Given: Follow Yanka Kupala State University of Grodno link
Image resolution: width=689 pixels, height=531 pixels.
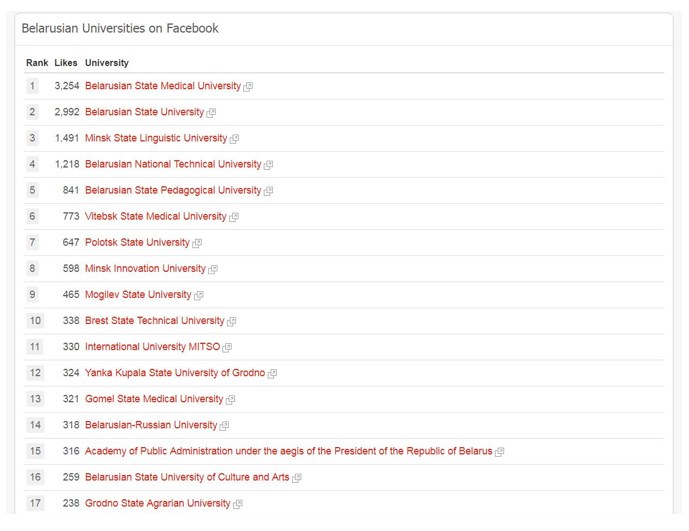Looking at the screenshot, I should [x=175, y=373].
